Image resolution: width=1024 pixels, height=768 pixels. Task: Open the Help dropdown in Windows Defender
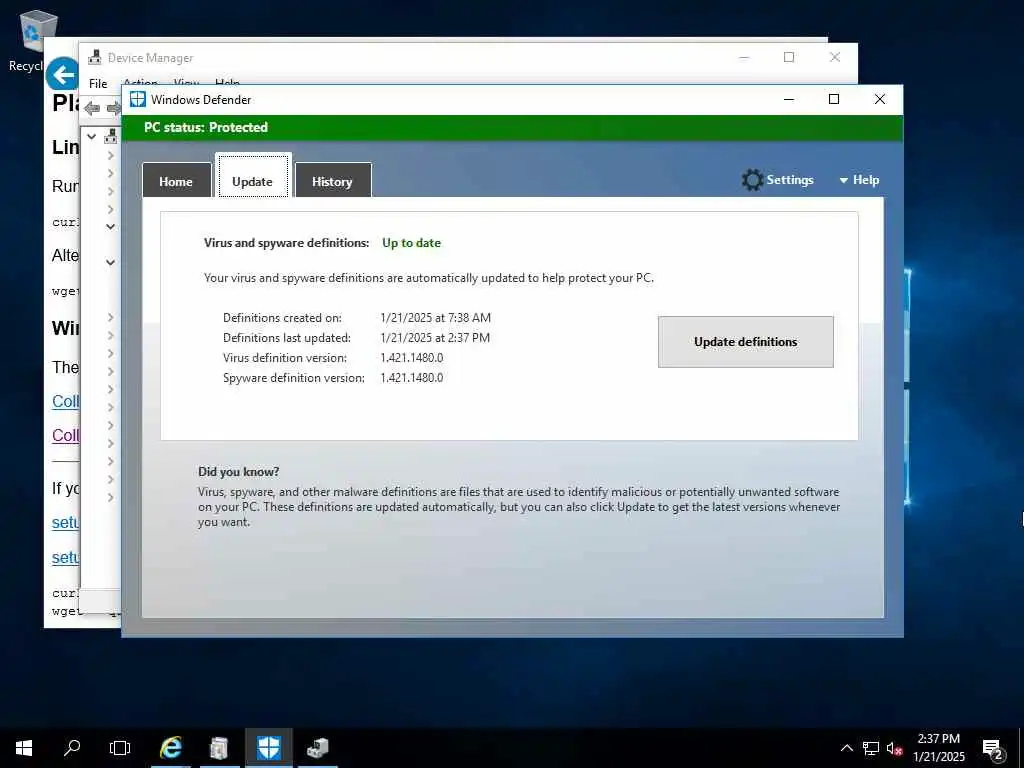(x=859, y=180)
